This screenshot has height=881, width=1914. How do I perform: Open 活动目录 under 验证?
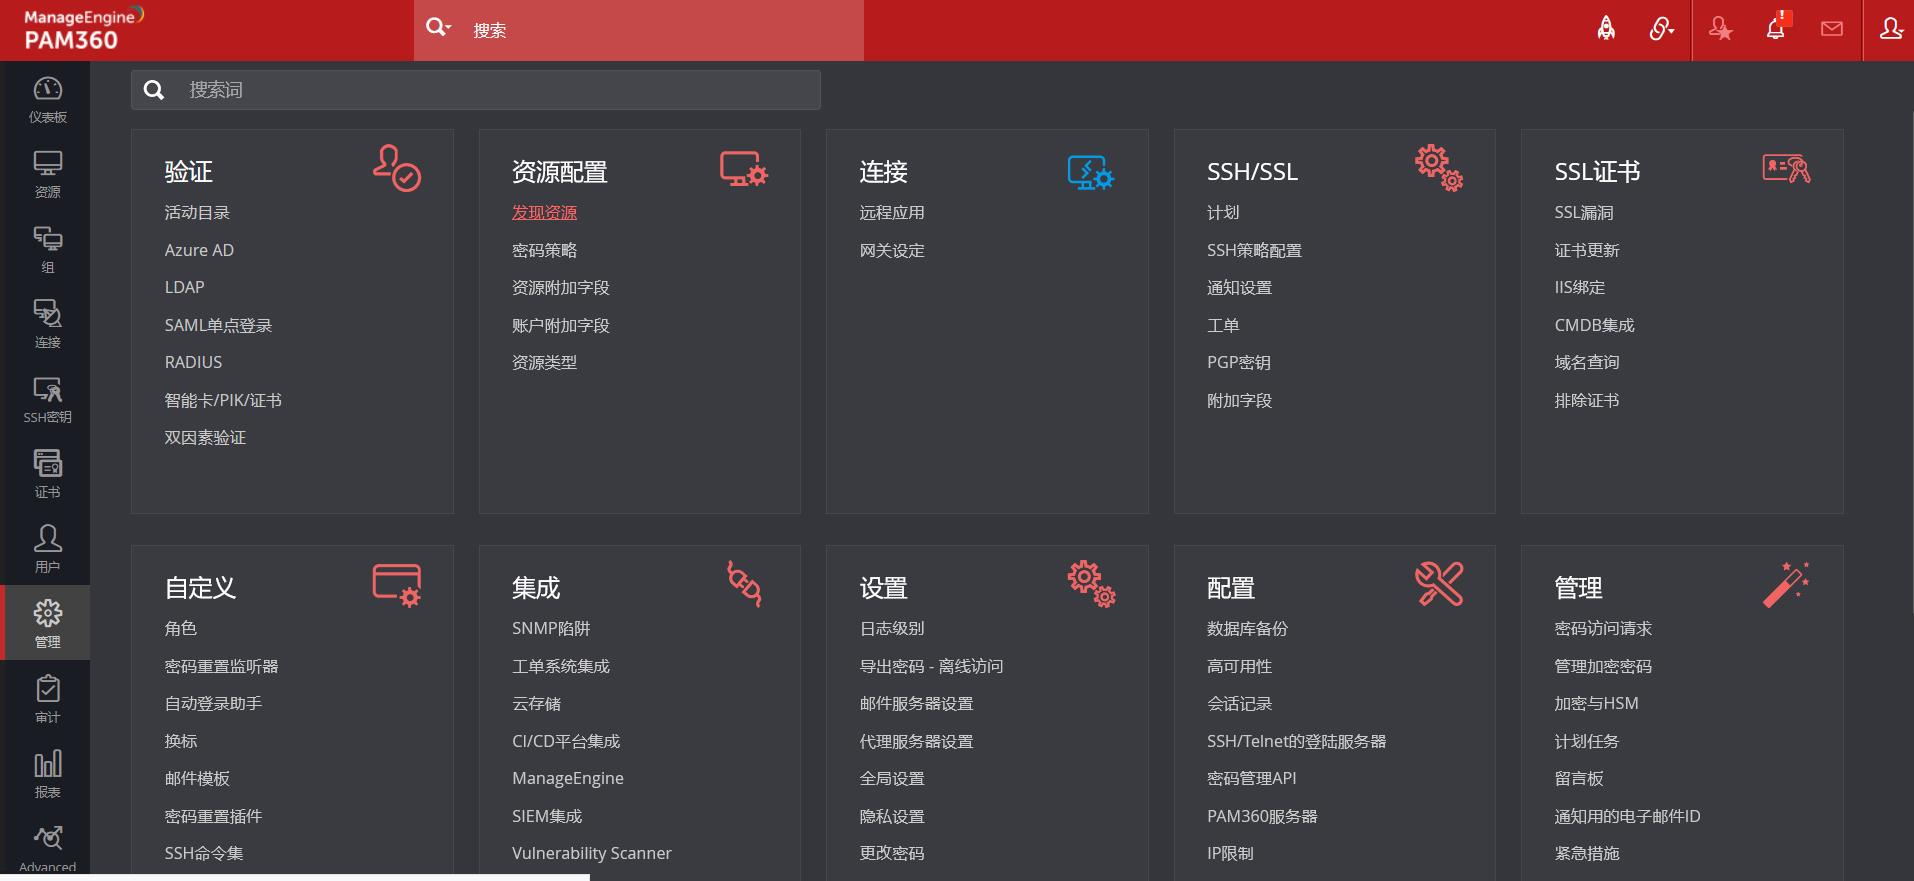(197, 212)
